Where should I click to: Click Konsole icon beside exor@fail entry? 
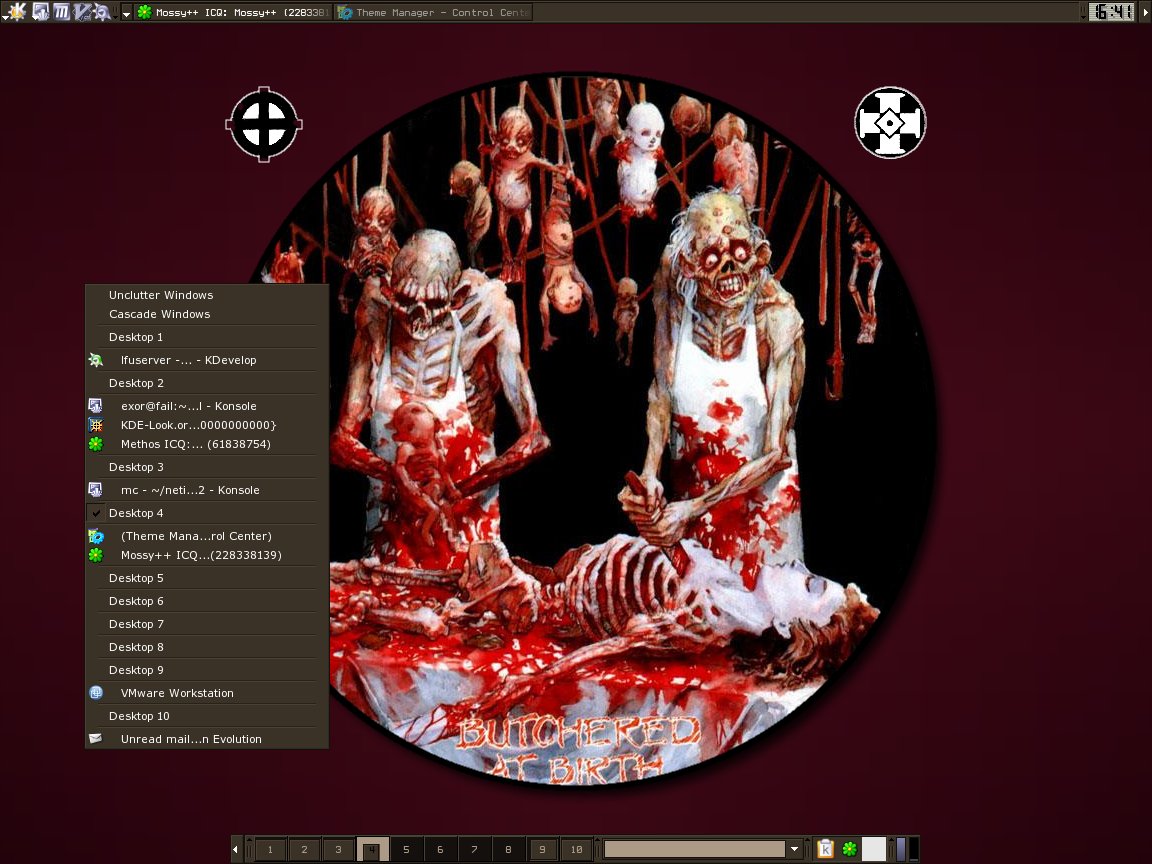(x=96, y=406)
